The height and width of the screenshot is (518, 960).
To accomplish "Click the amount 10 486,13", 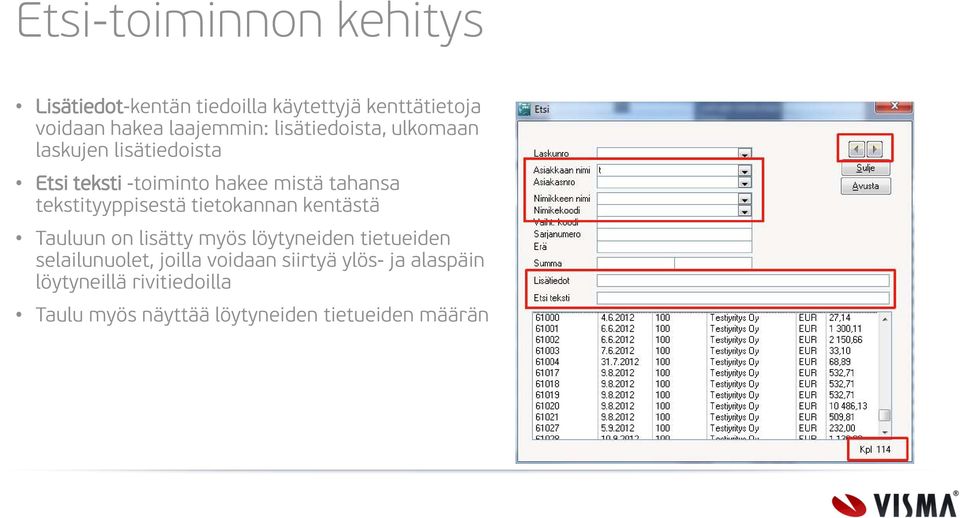I will click(848, 406).
